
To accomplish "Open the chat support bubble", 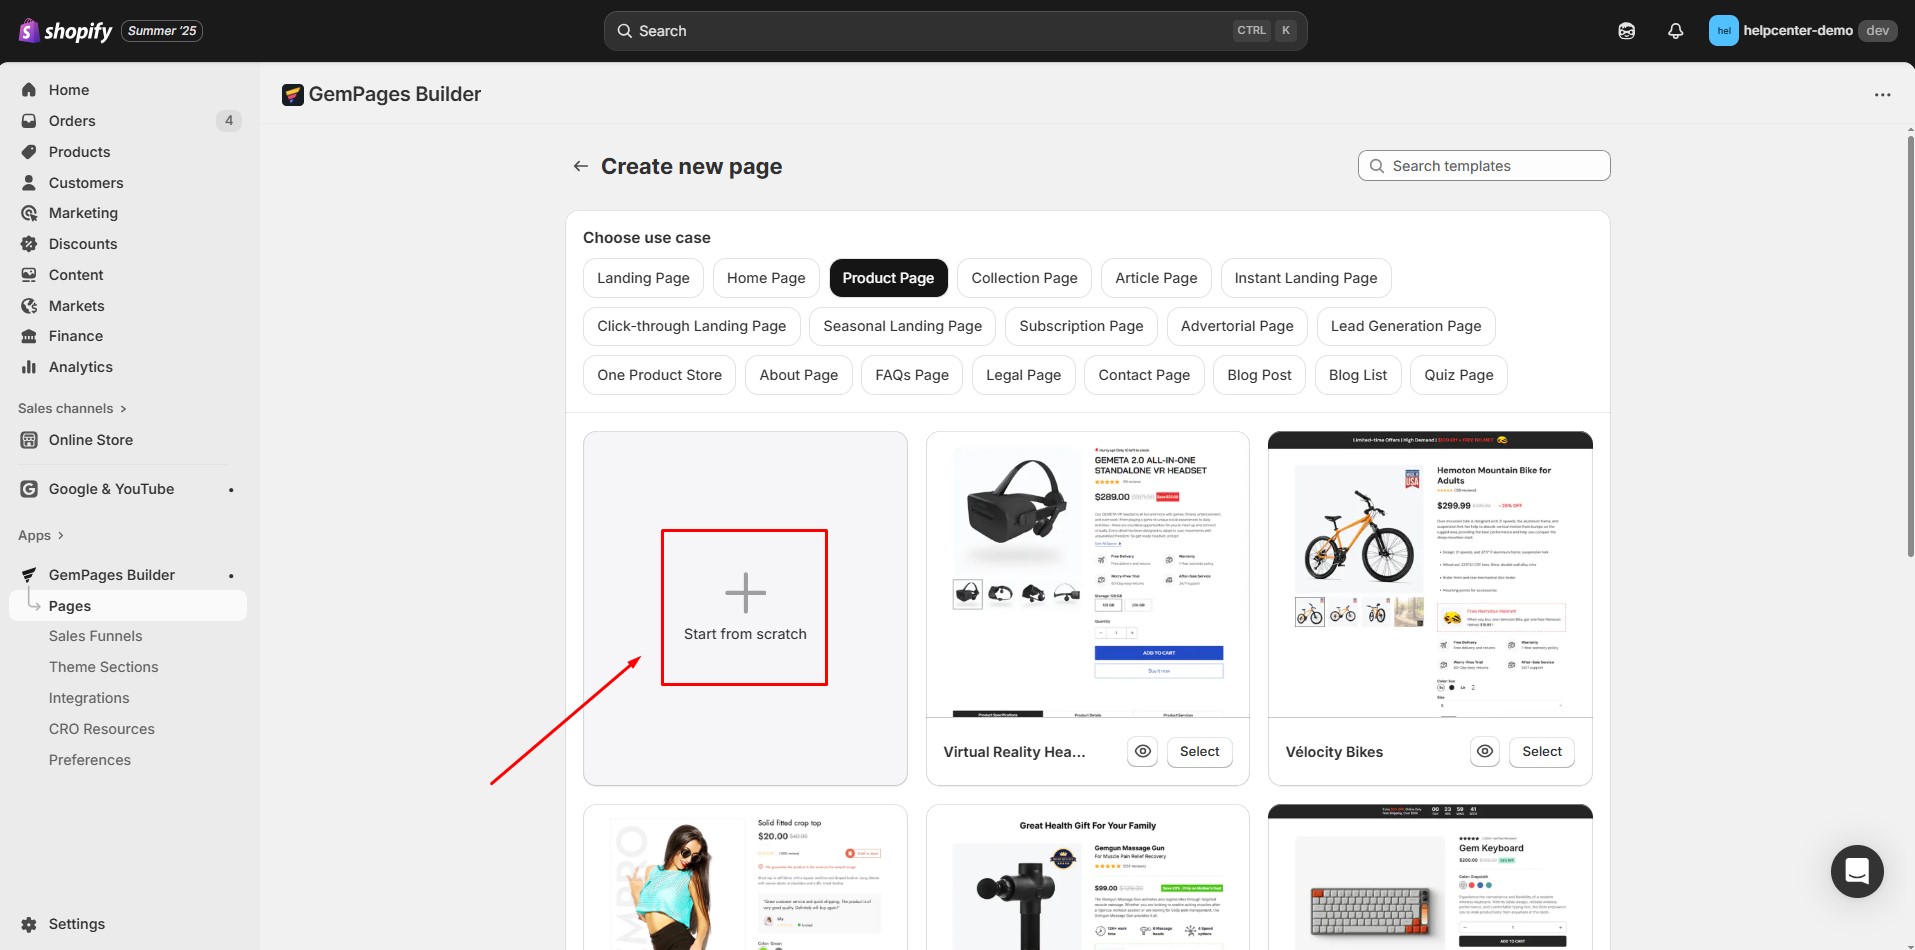I will tap(1857, 871).
